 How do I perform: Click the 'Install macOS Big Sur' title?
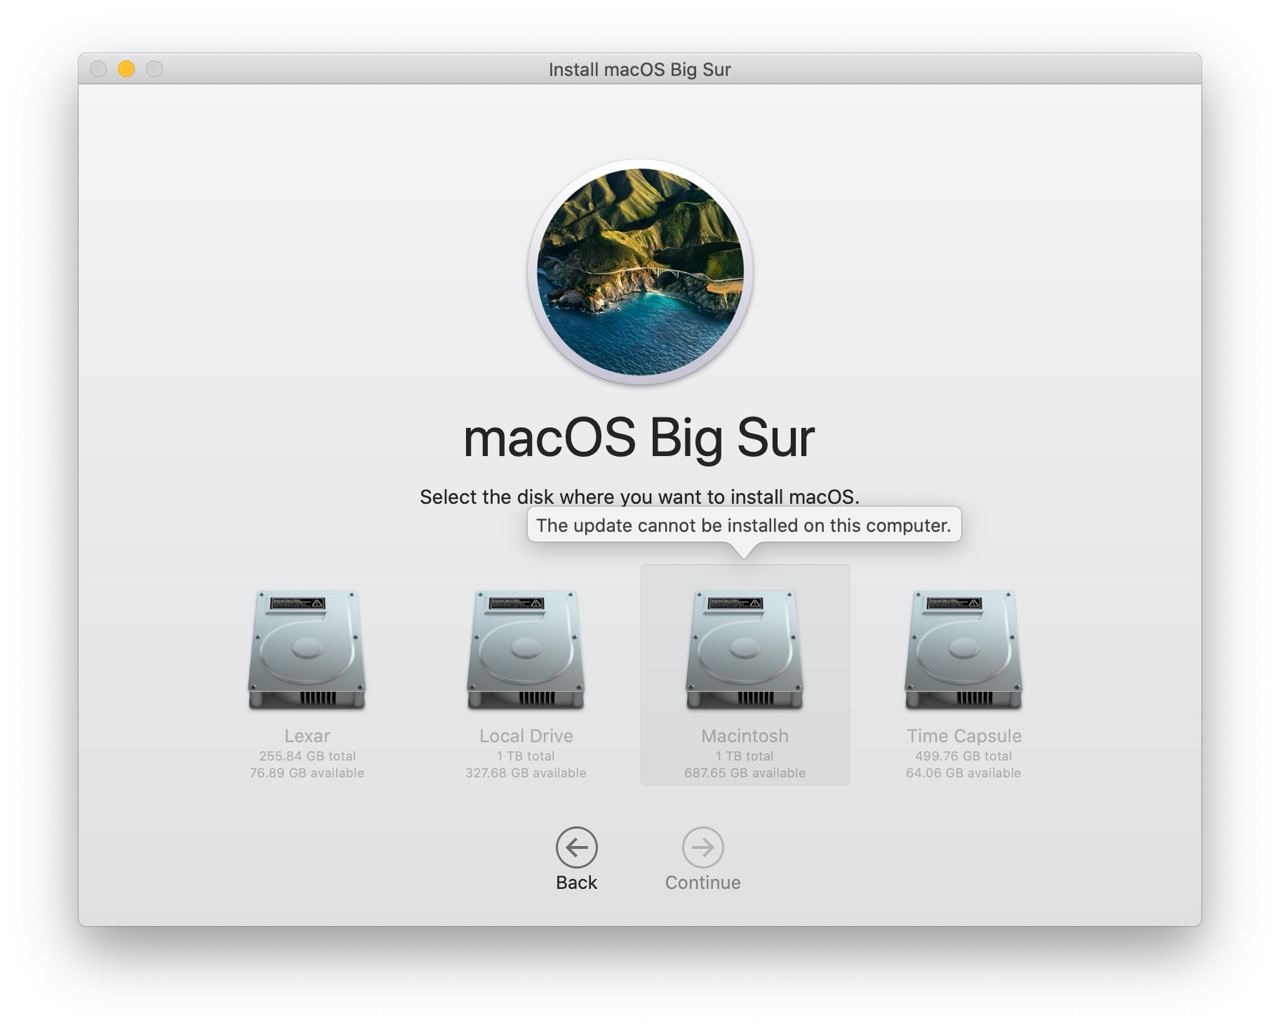(x=640, y=69)
